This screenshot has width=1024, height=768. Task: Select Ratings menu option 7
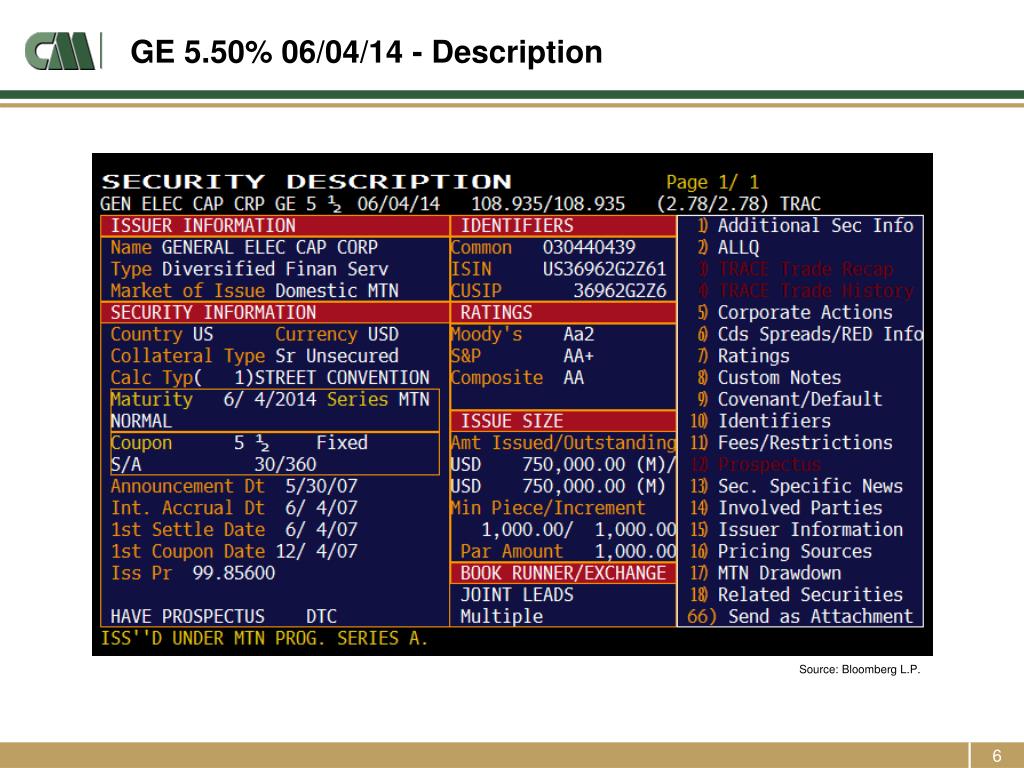743,356
